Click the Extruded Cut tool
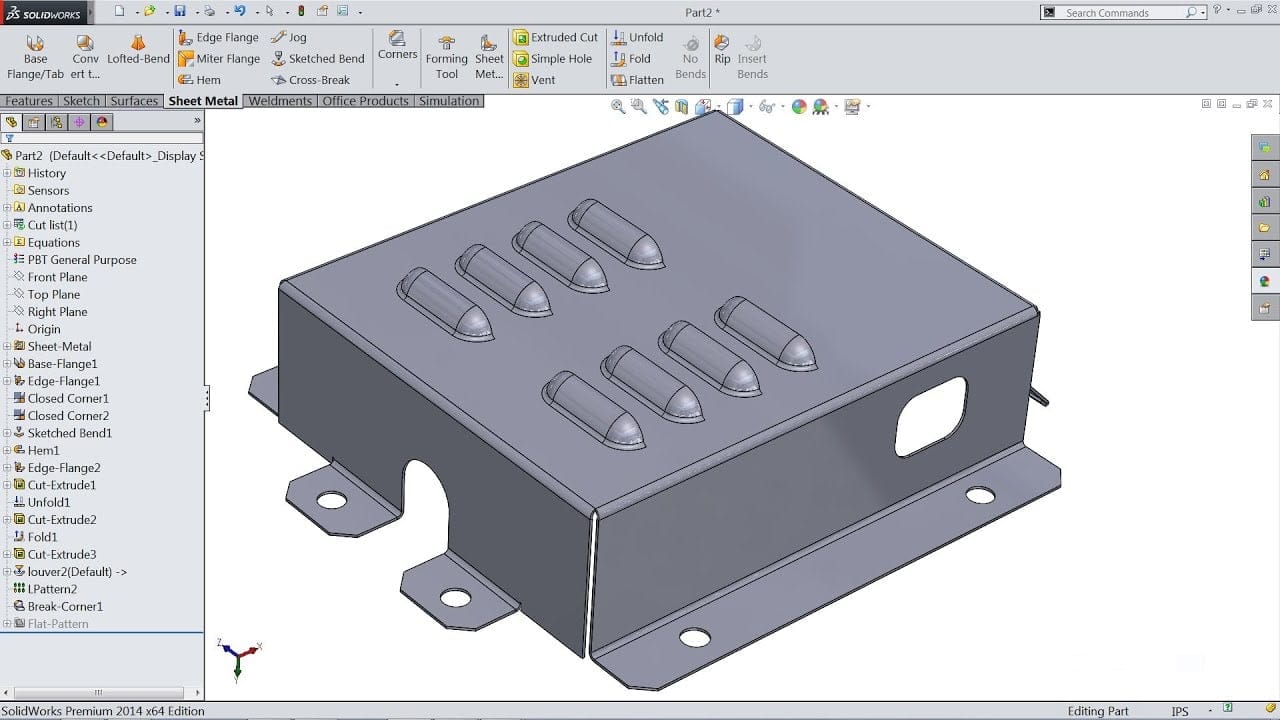1280x720 pixels. 555,37
